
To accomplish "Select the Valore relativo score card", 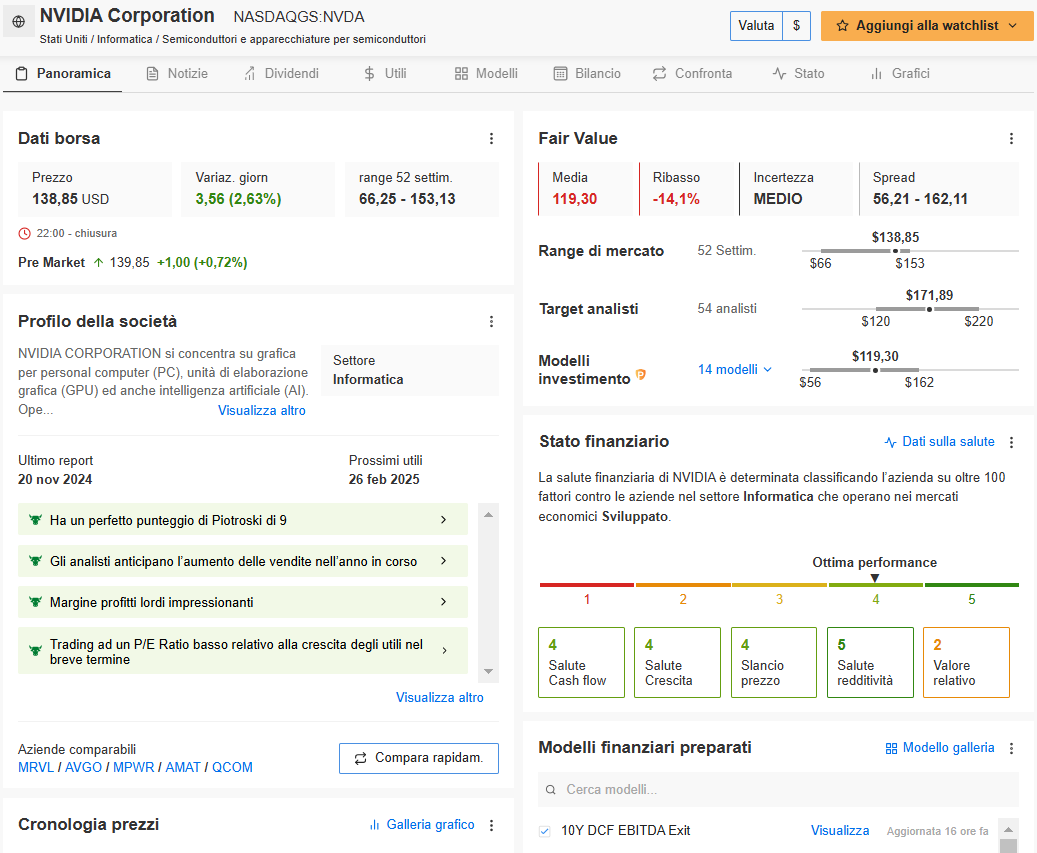I will tap(966, 663).
